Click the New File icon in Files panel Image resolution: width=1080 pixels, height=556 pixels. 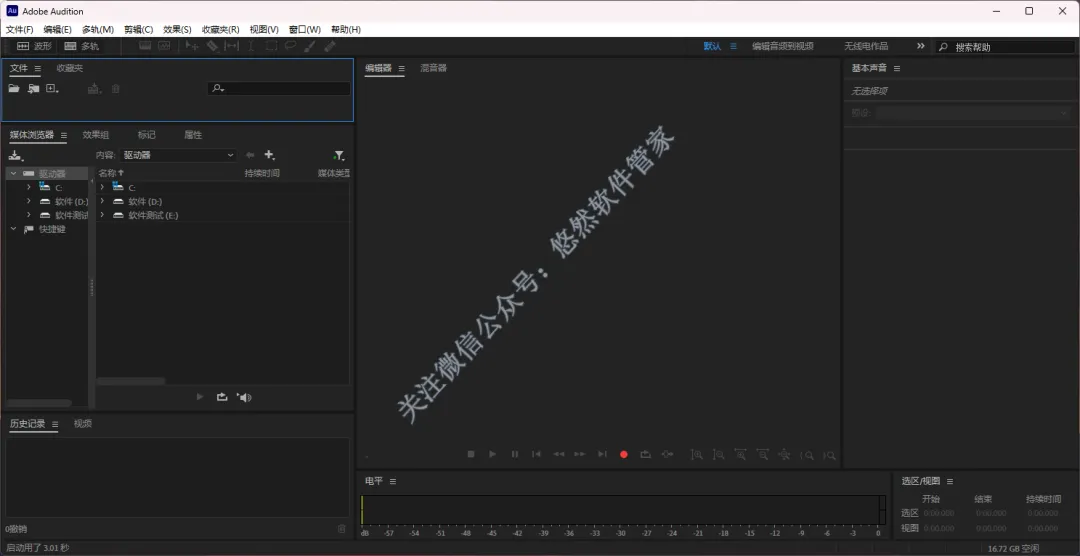pyautogui.click(x=52, y=88)
